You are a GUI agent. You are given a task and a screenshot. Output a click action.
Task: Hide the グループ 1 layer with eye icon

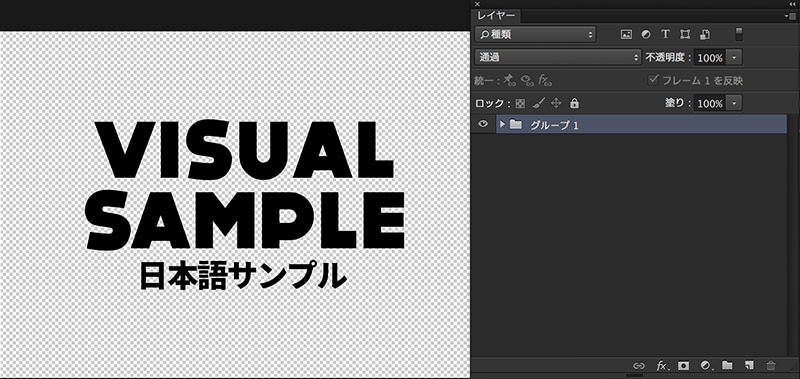click(x=483, y=124)
